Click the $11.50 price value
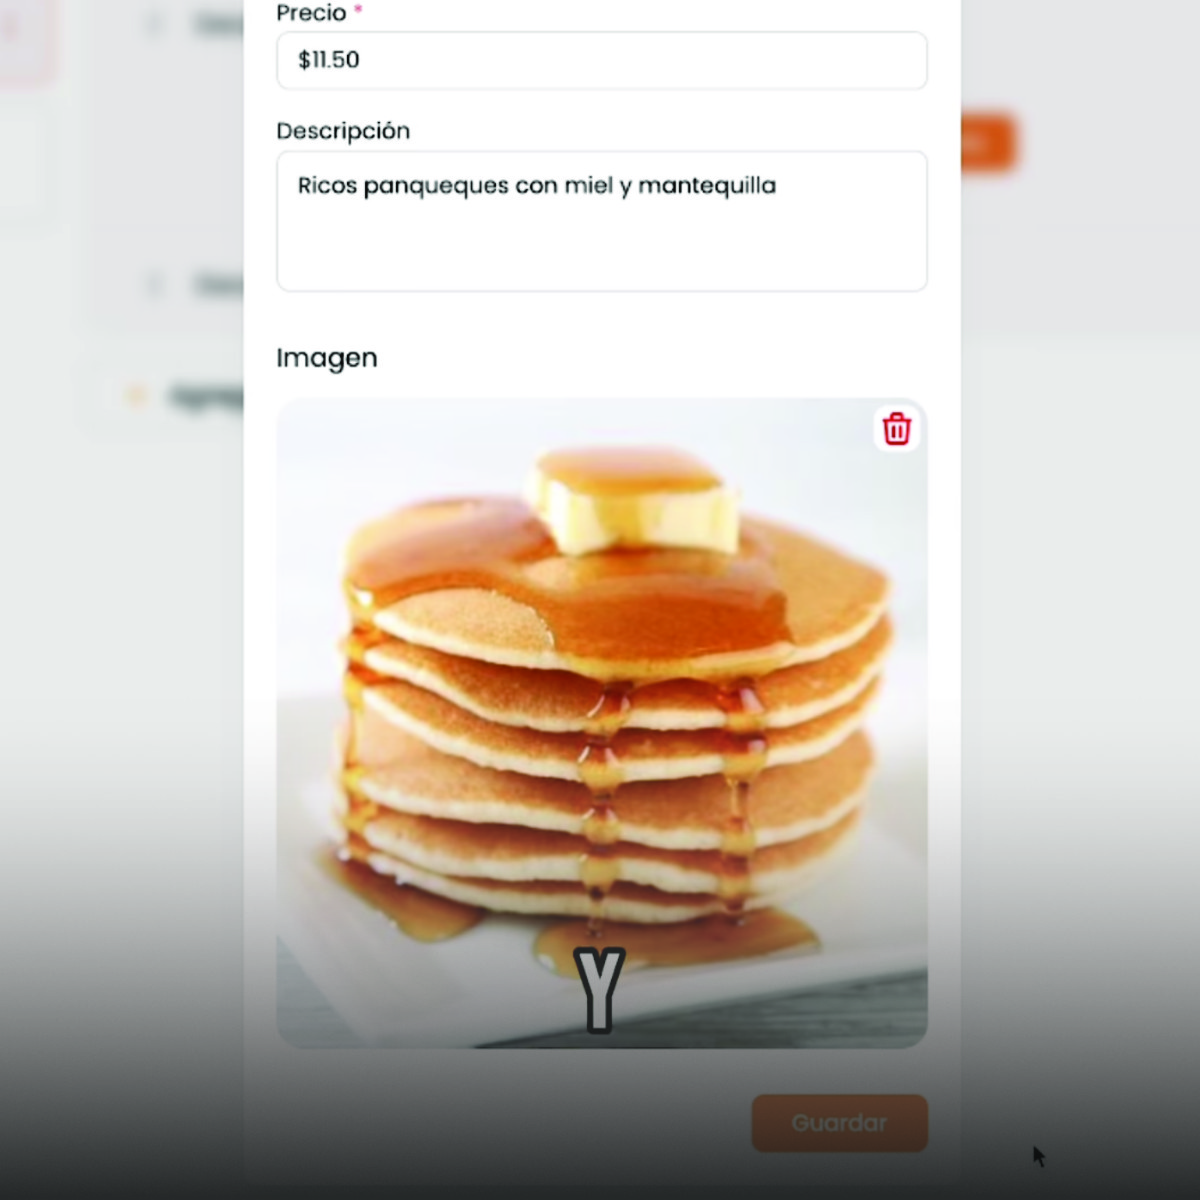 tap(329, 60)
